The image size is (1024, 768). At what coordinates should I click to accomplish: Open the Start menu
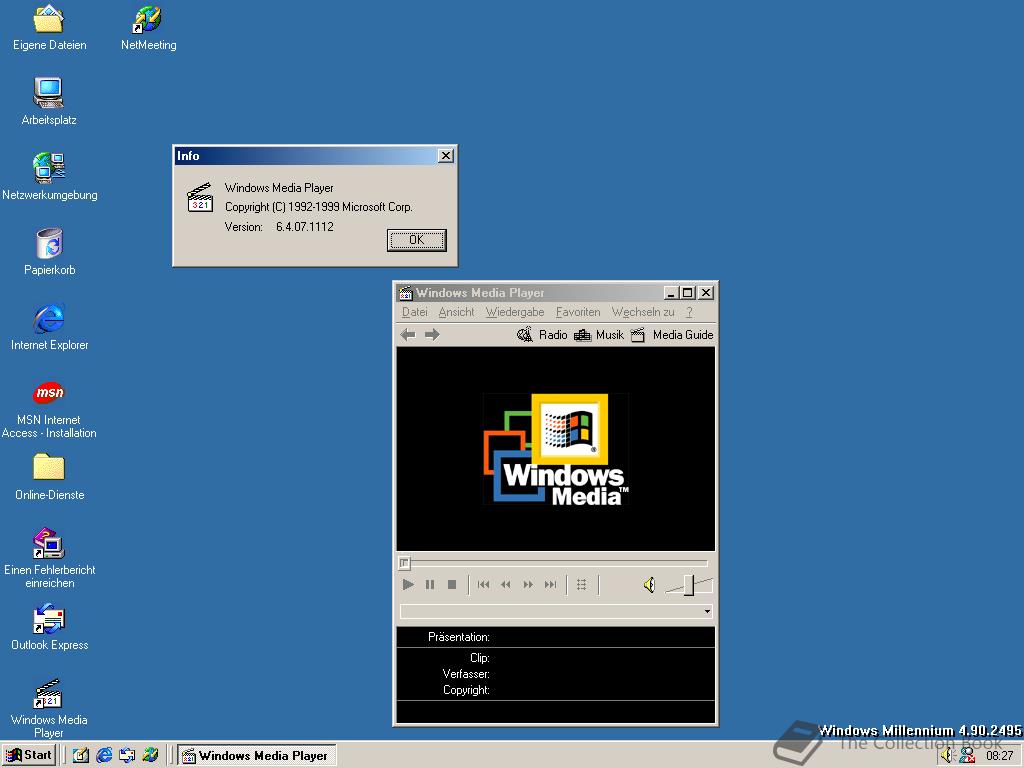(28, 755)
